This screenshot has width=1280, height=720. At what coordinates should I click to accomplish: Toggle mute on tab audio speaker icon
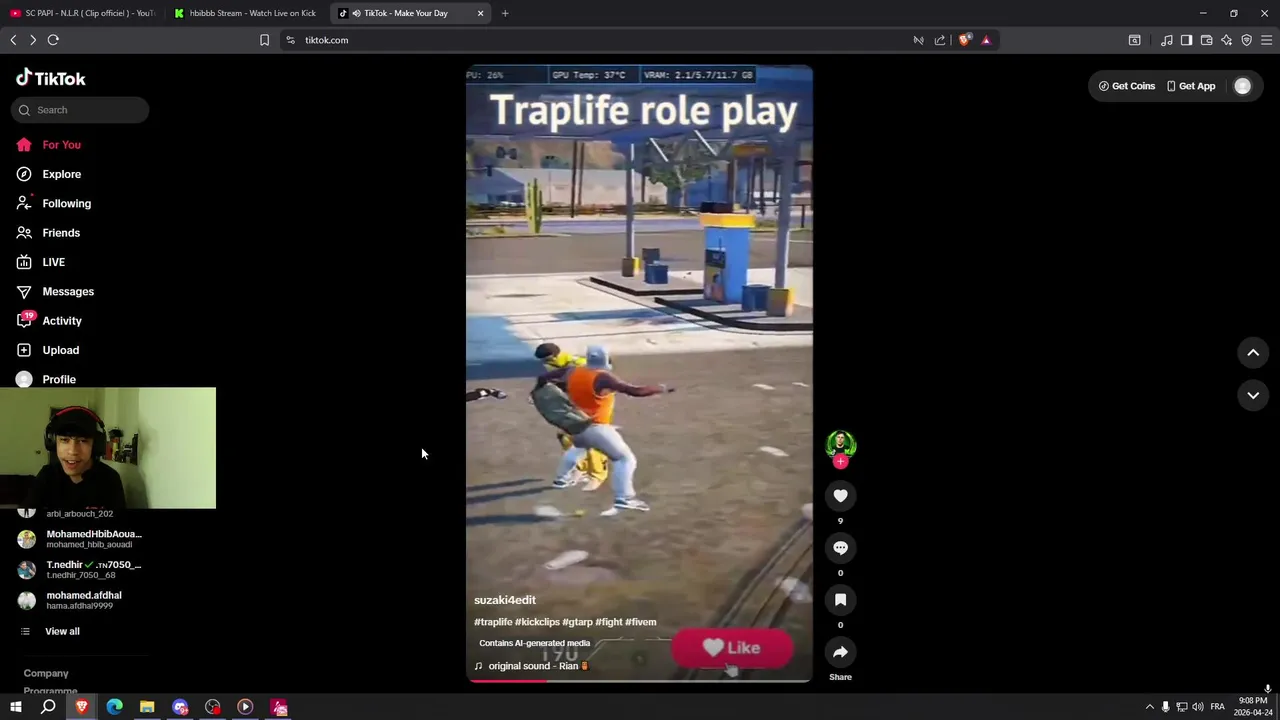(356, 13)
